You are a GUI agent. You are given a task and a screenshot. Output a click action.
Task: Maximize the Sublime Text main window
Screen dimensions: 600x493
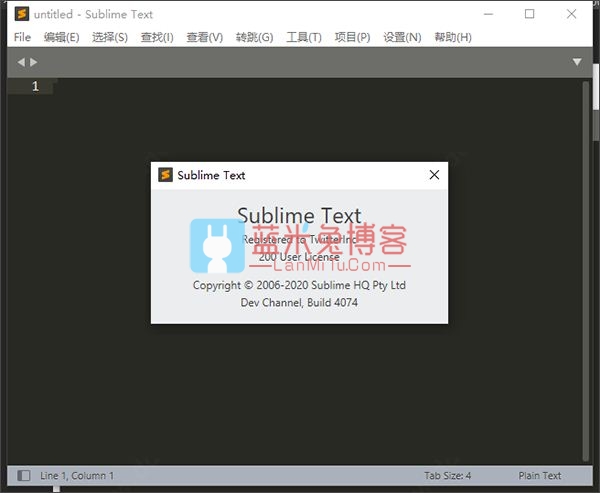coord(530,14)
